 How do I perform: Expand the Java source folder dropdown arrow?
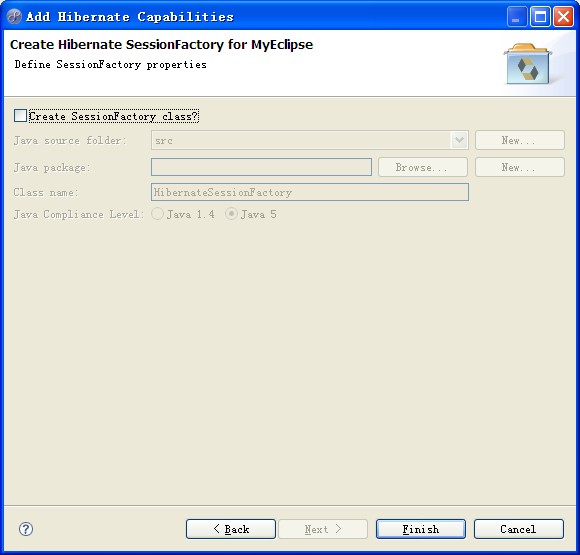(459, 140)
